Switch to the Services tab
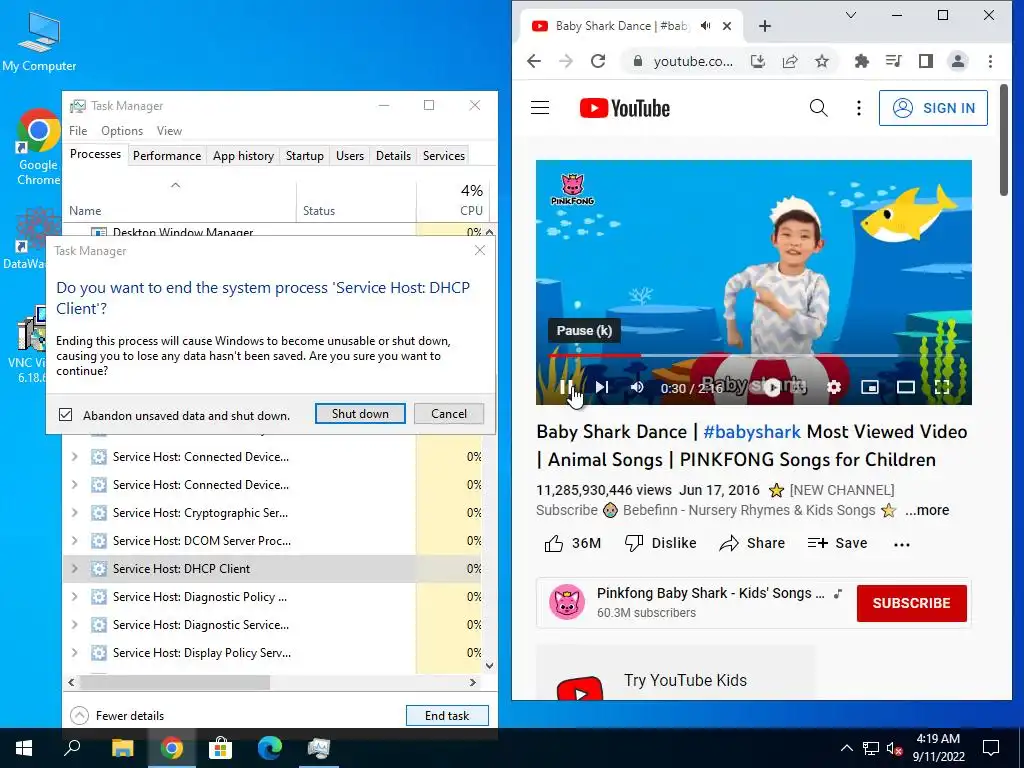 (x=443, y=155)
